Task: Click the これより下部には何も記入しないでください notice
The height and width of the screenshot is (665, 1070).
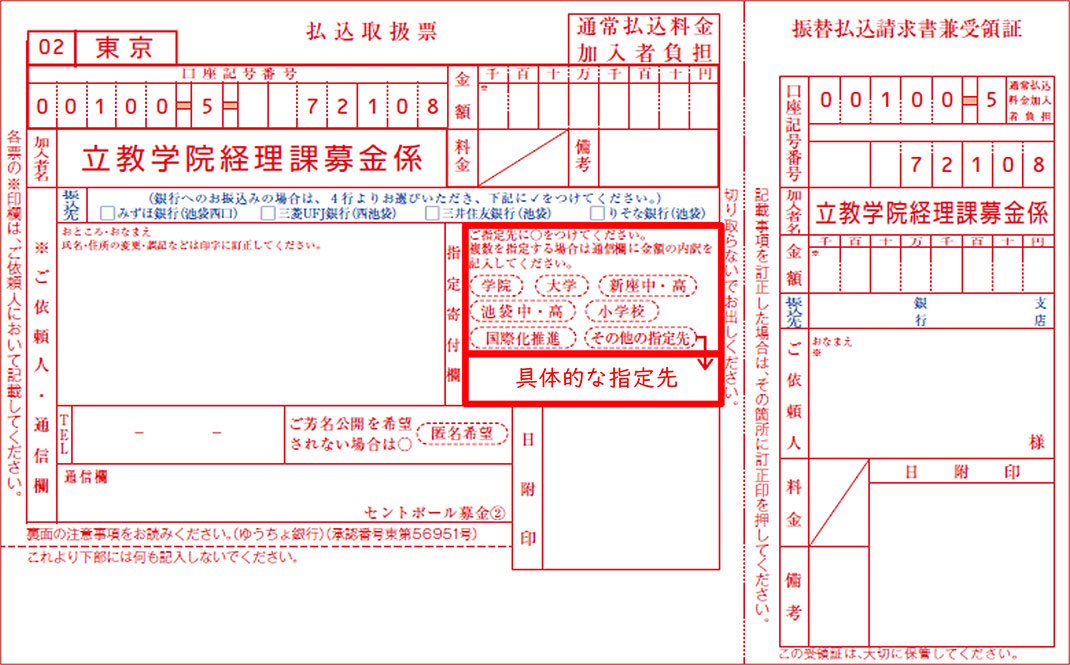Action: [162, 557]
